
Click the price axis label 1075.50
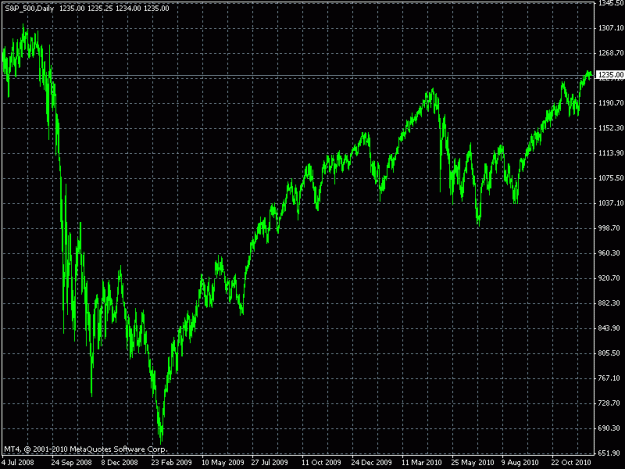(x=611, y=178)
